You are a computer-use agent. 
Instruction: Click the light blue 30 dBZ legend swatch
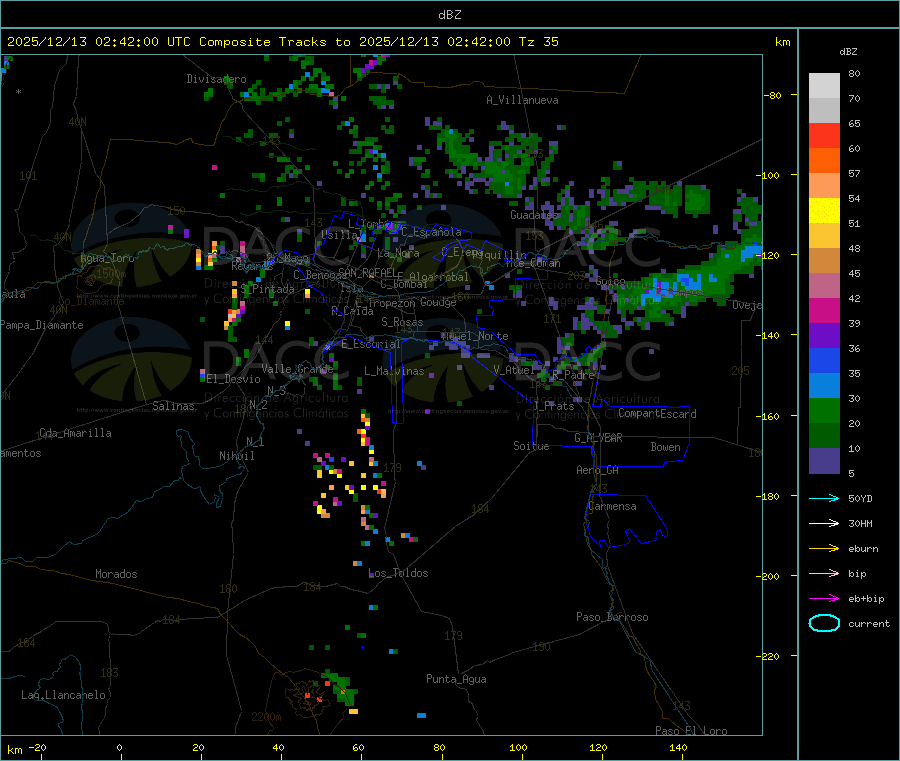(824, 386)
